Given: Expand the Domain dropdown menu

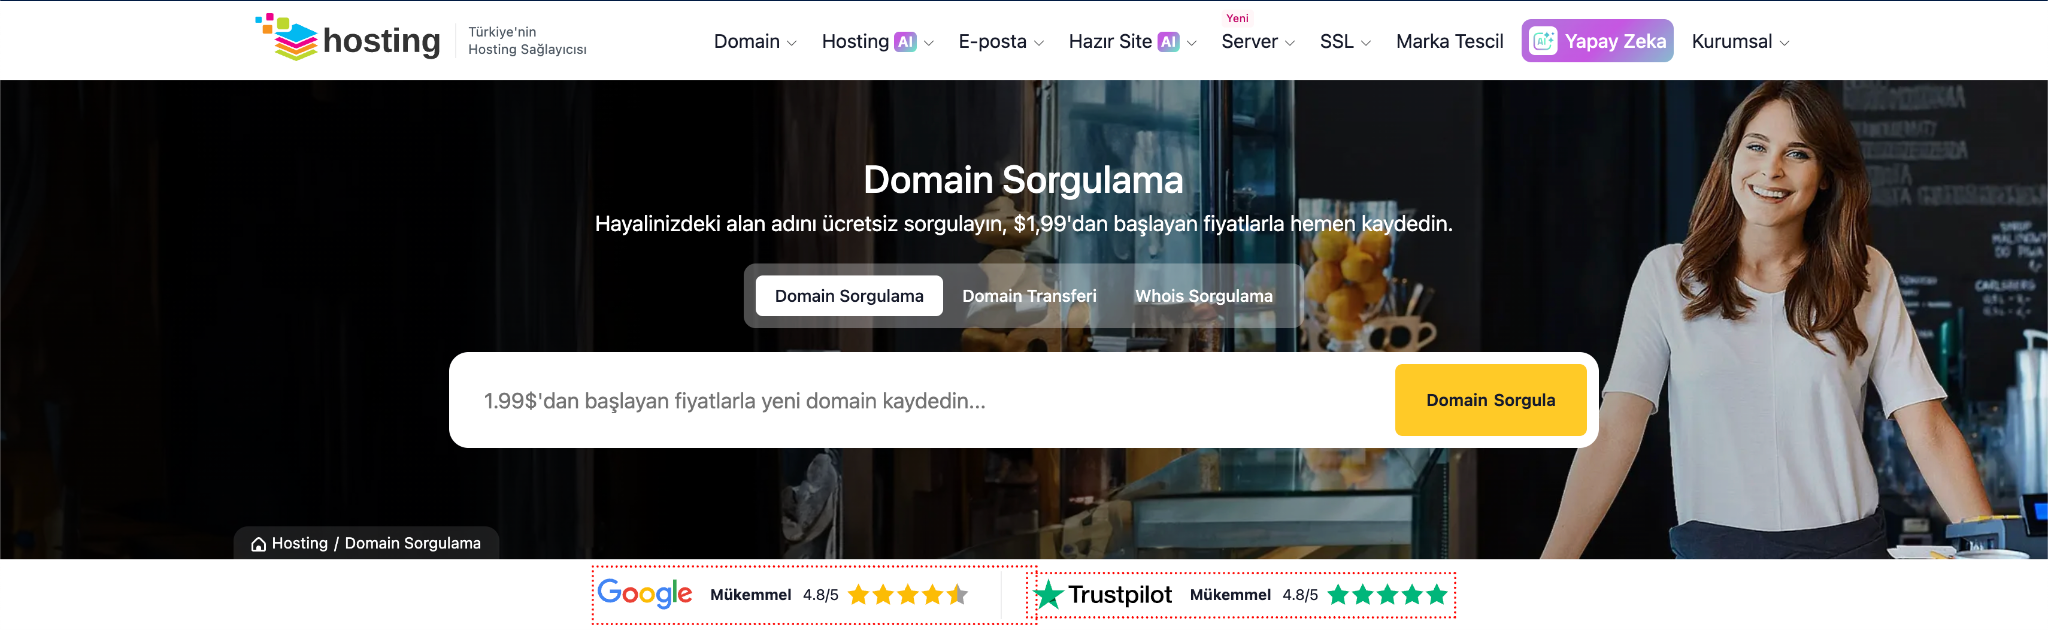Looking at the screenshot, I should pos(755,42).
